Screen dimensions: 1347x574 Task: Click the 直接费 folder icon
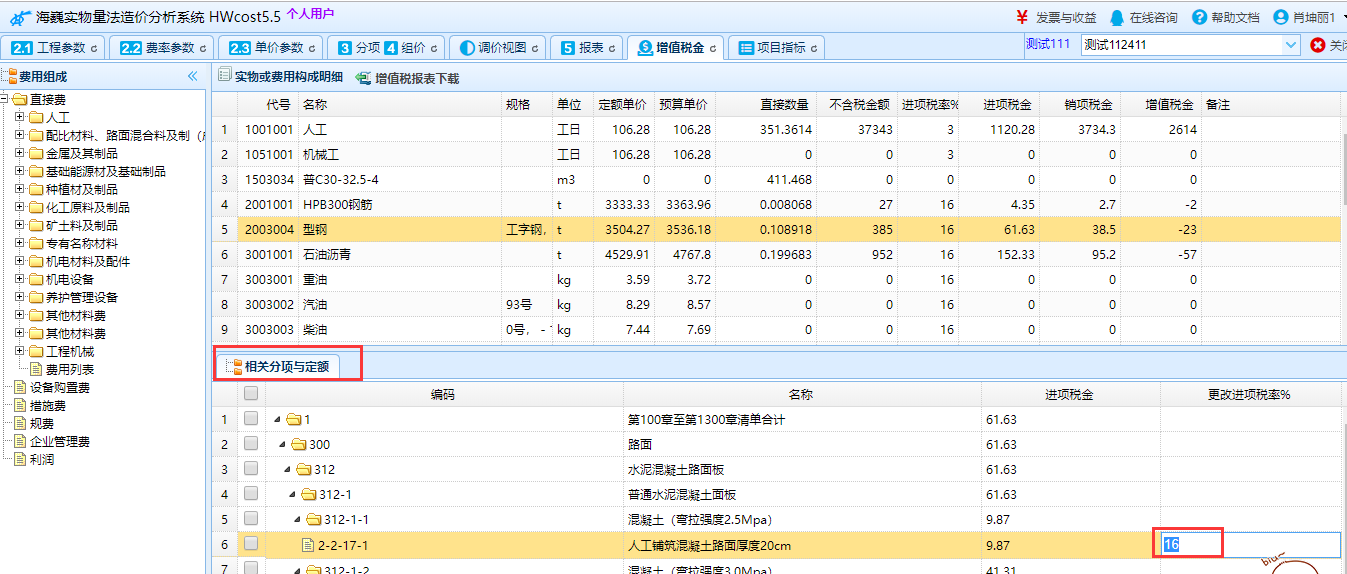click(20, 99)
